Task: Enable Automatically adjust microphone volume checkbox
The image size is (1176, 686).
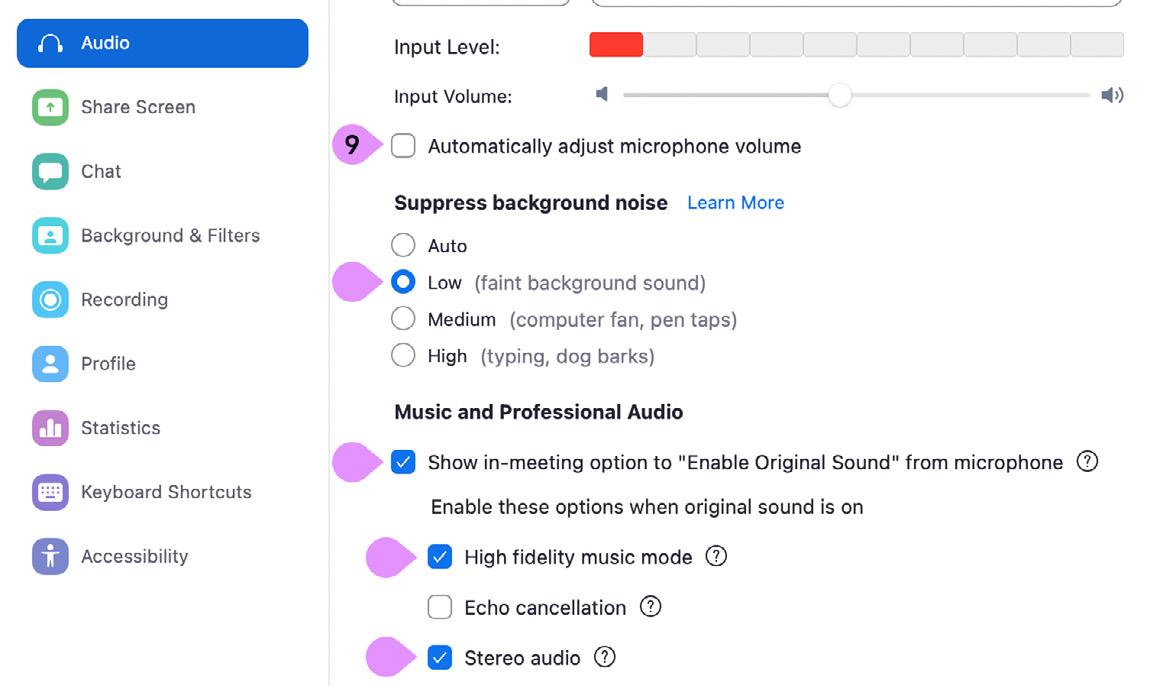Action: [404, 145]
